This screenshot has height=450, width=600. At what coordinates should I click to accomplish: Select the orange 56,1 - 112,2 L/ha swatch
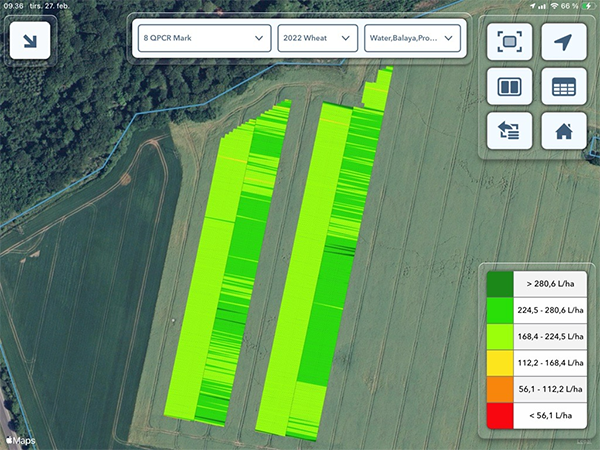coord(500,389)
